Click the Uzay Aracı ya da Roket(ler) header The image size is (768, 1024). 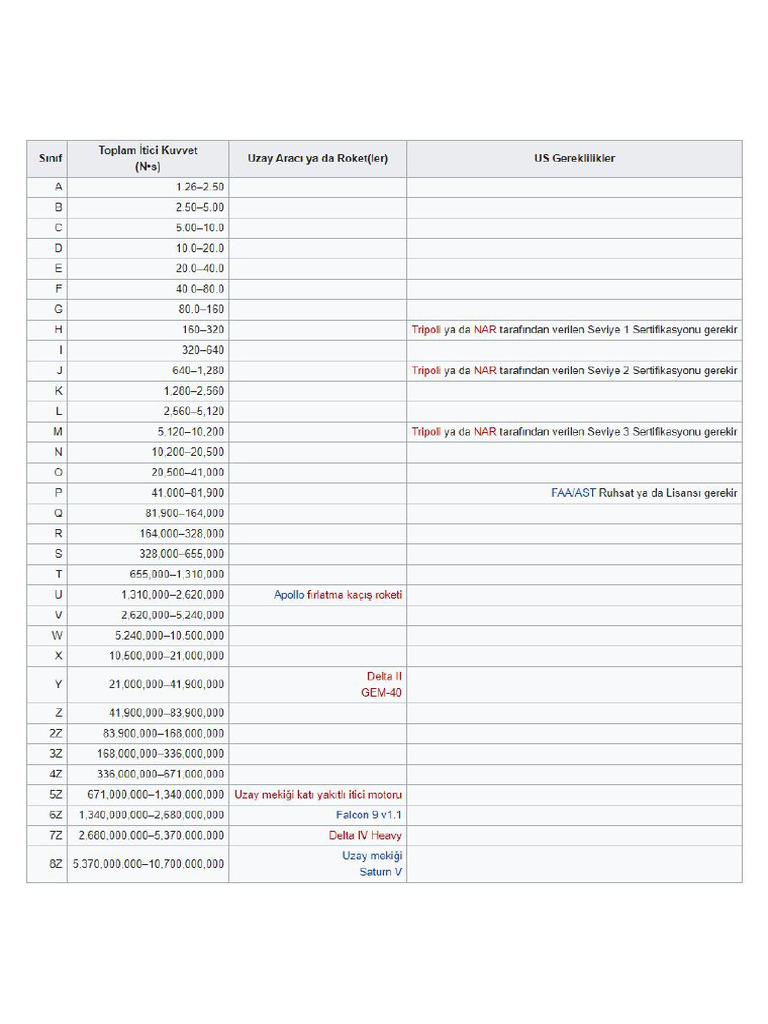[x=317, y=159]
